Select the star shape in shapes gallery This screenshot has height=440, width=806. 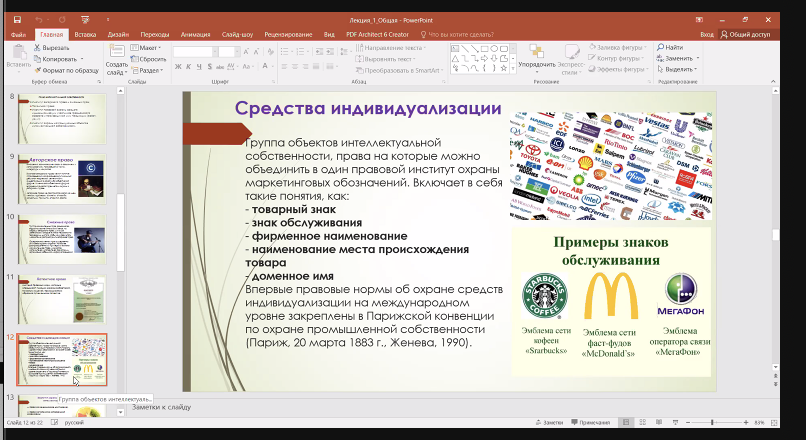(x=504, y=68)
